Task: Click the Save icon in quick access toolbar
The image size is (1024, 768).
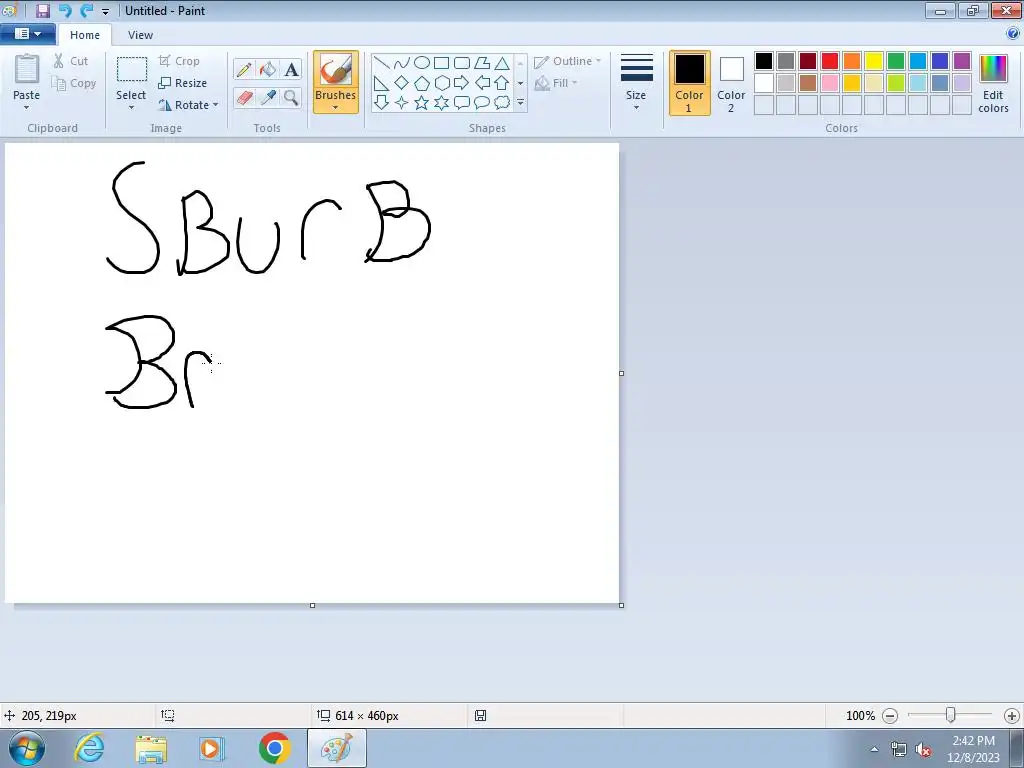Action: coord(43,10)
